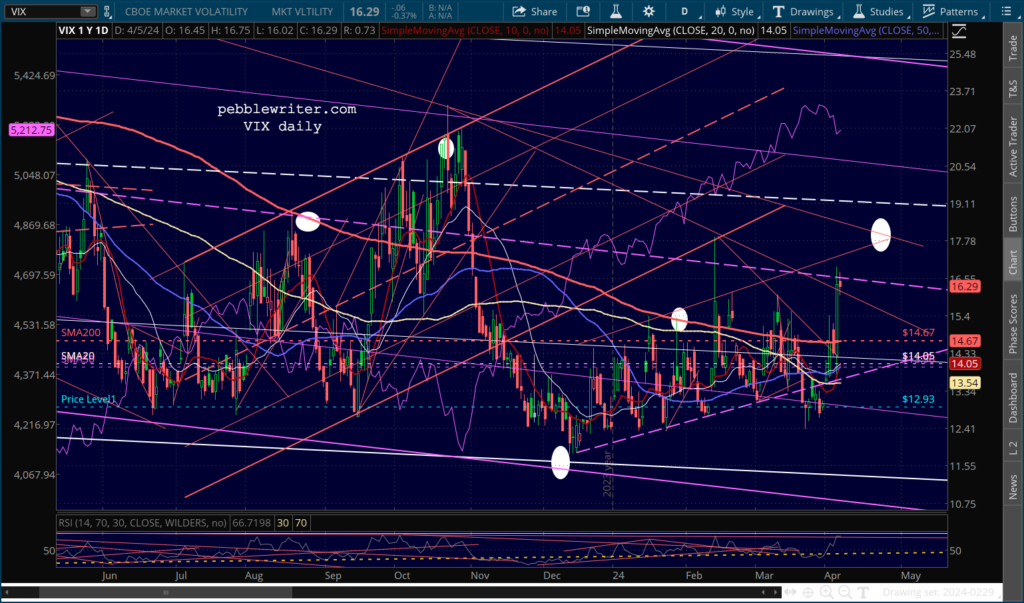Switch to the Active Trader side tab
1024x603 pixels.
(1013, 146)
